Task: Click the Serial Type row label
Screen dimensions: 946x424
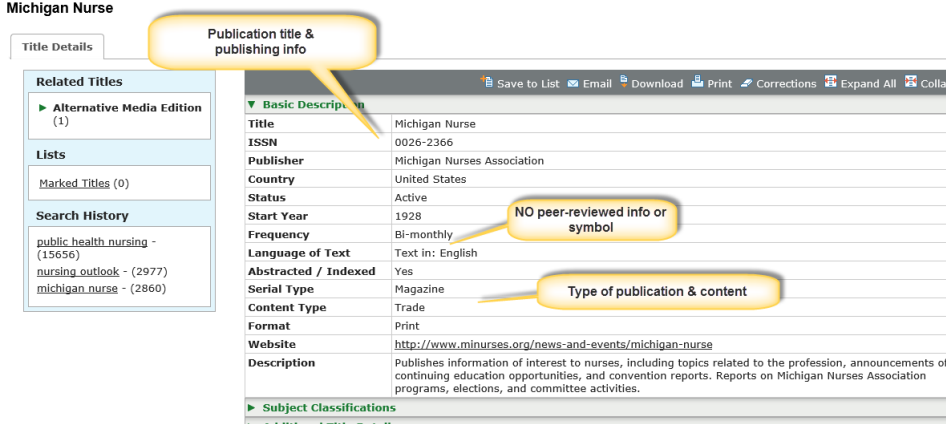Action: [281, 290]
